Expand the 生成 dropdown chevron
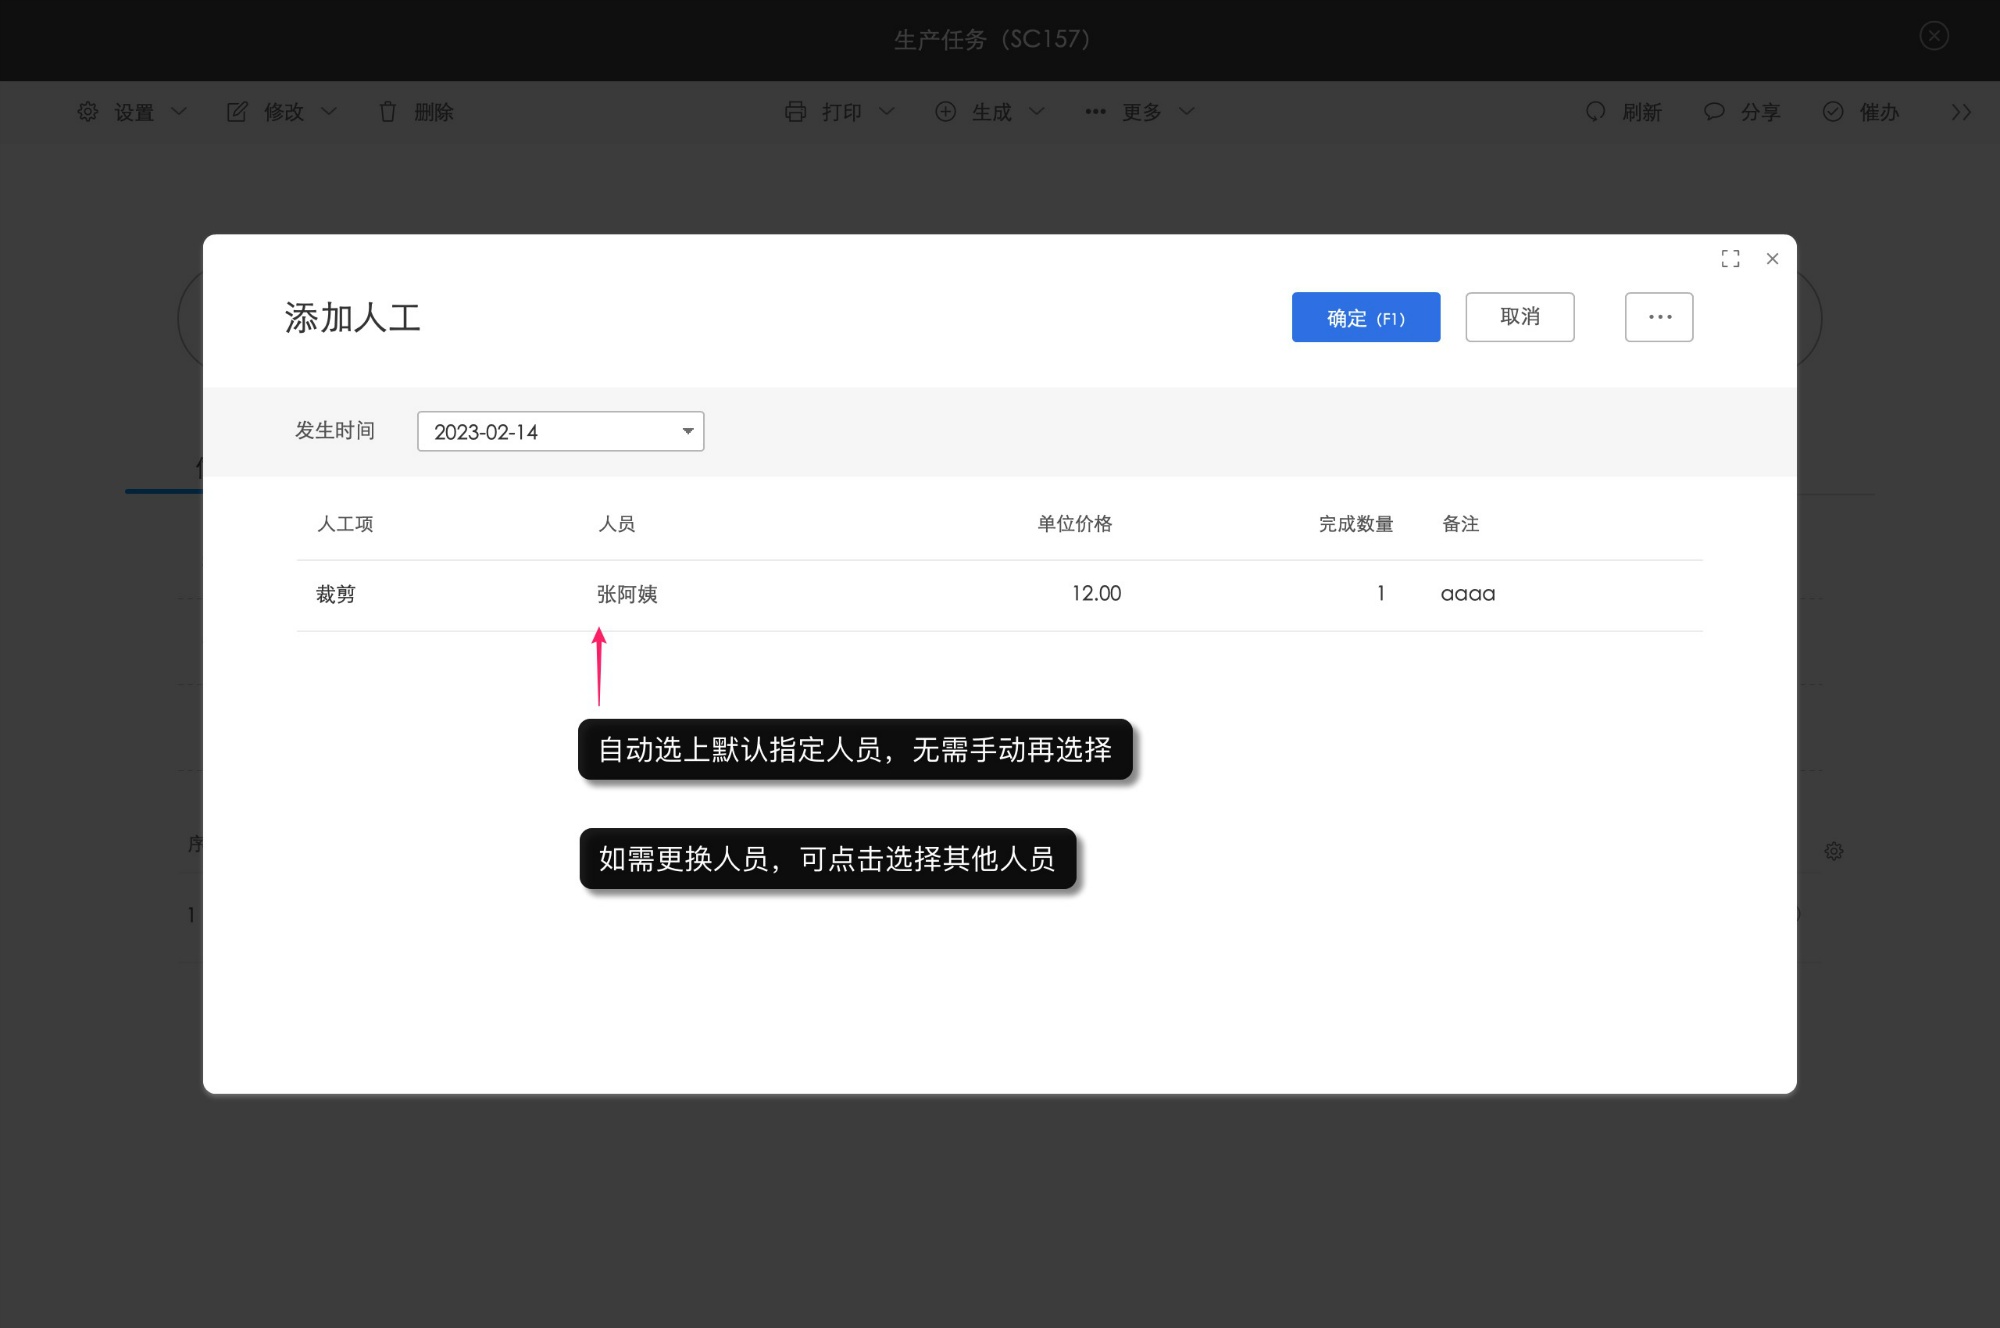Image resolution: width=2000 pixels, height=1328 pixels. pos(1036,112)
